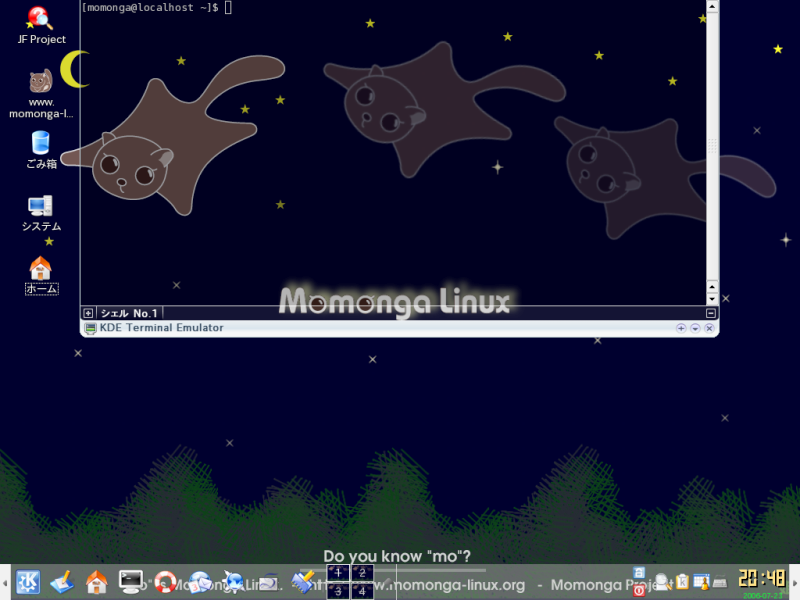
Task: Close the KDE Terminal Emulator window
Action: [709, 328]
